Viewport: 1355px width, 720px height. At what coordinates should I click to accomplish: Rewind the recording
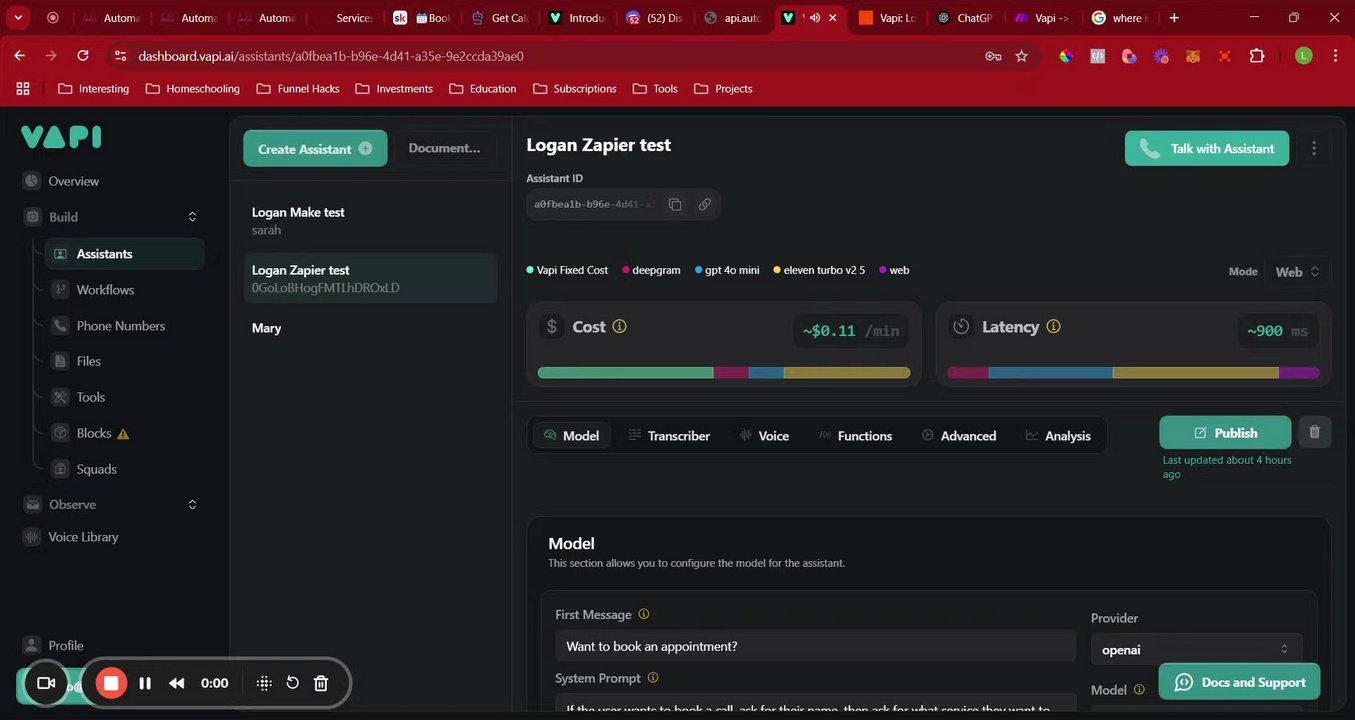tap(177, 683)
